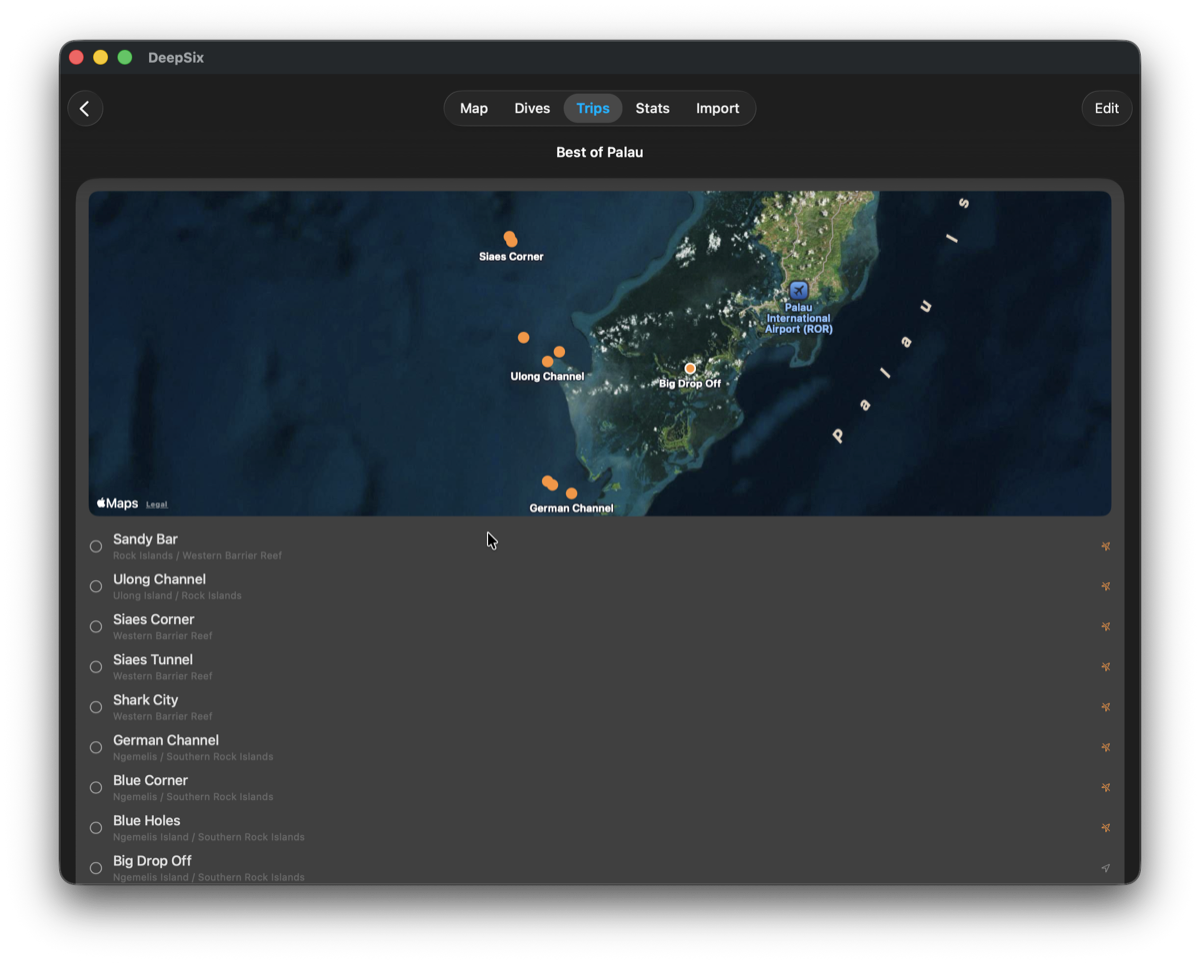Click the location-slash icon on Blue Corner row

tap(1105, 787)
